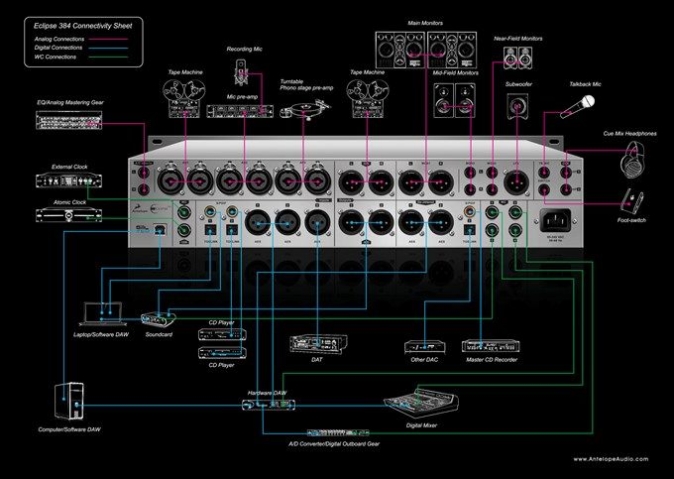Click the DAT recorder icon

[x=318, y=344]
